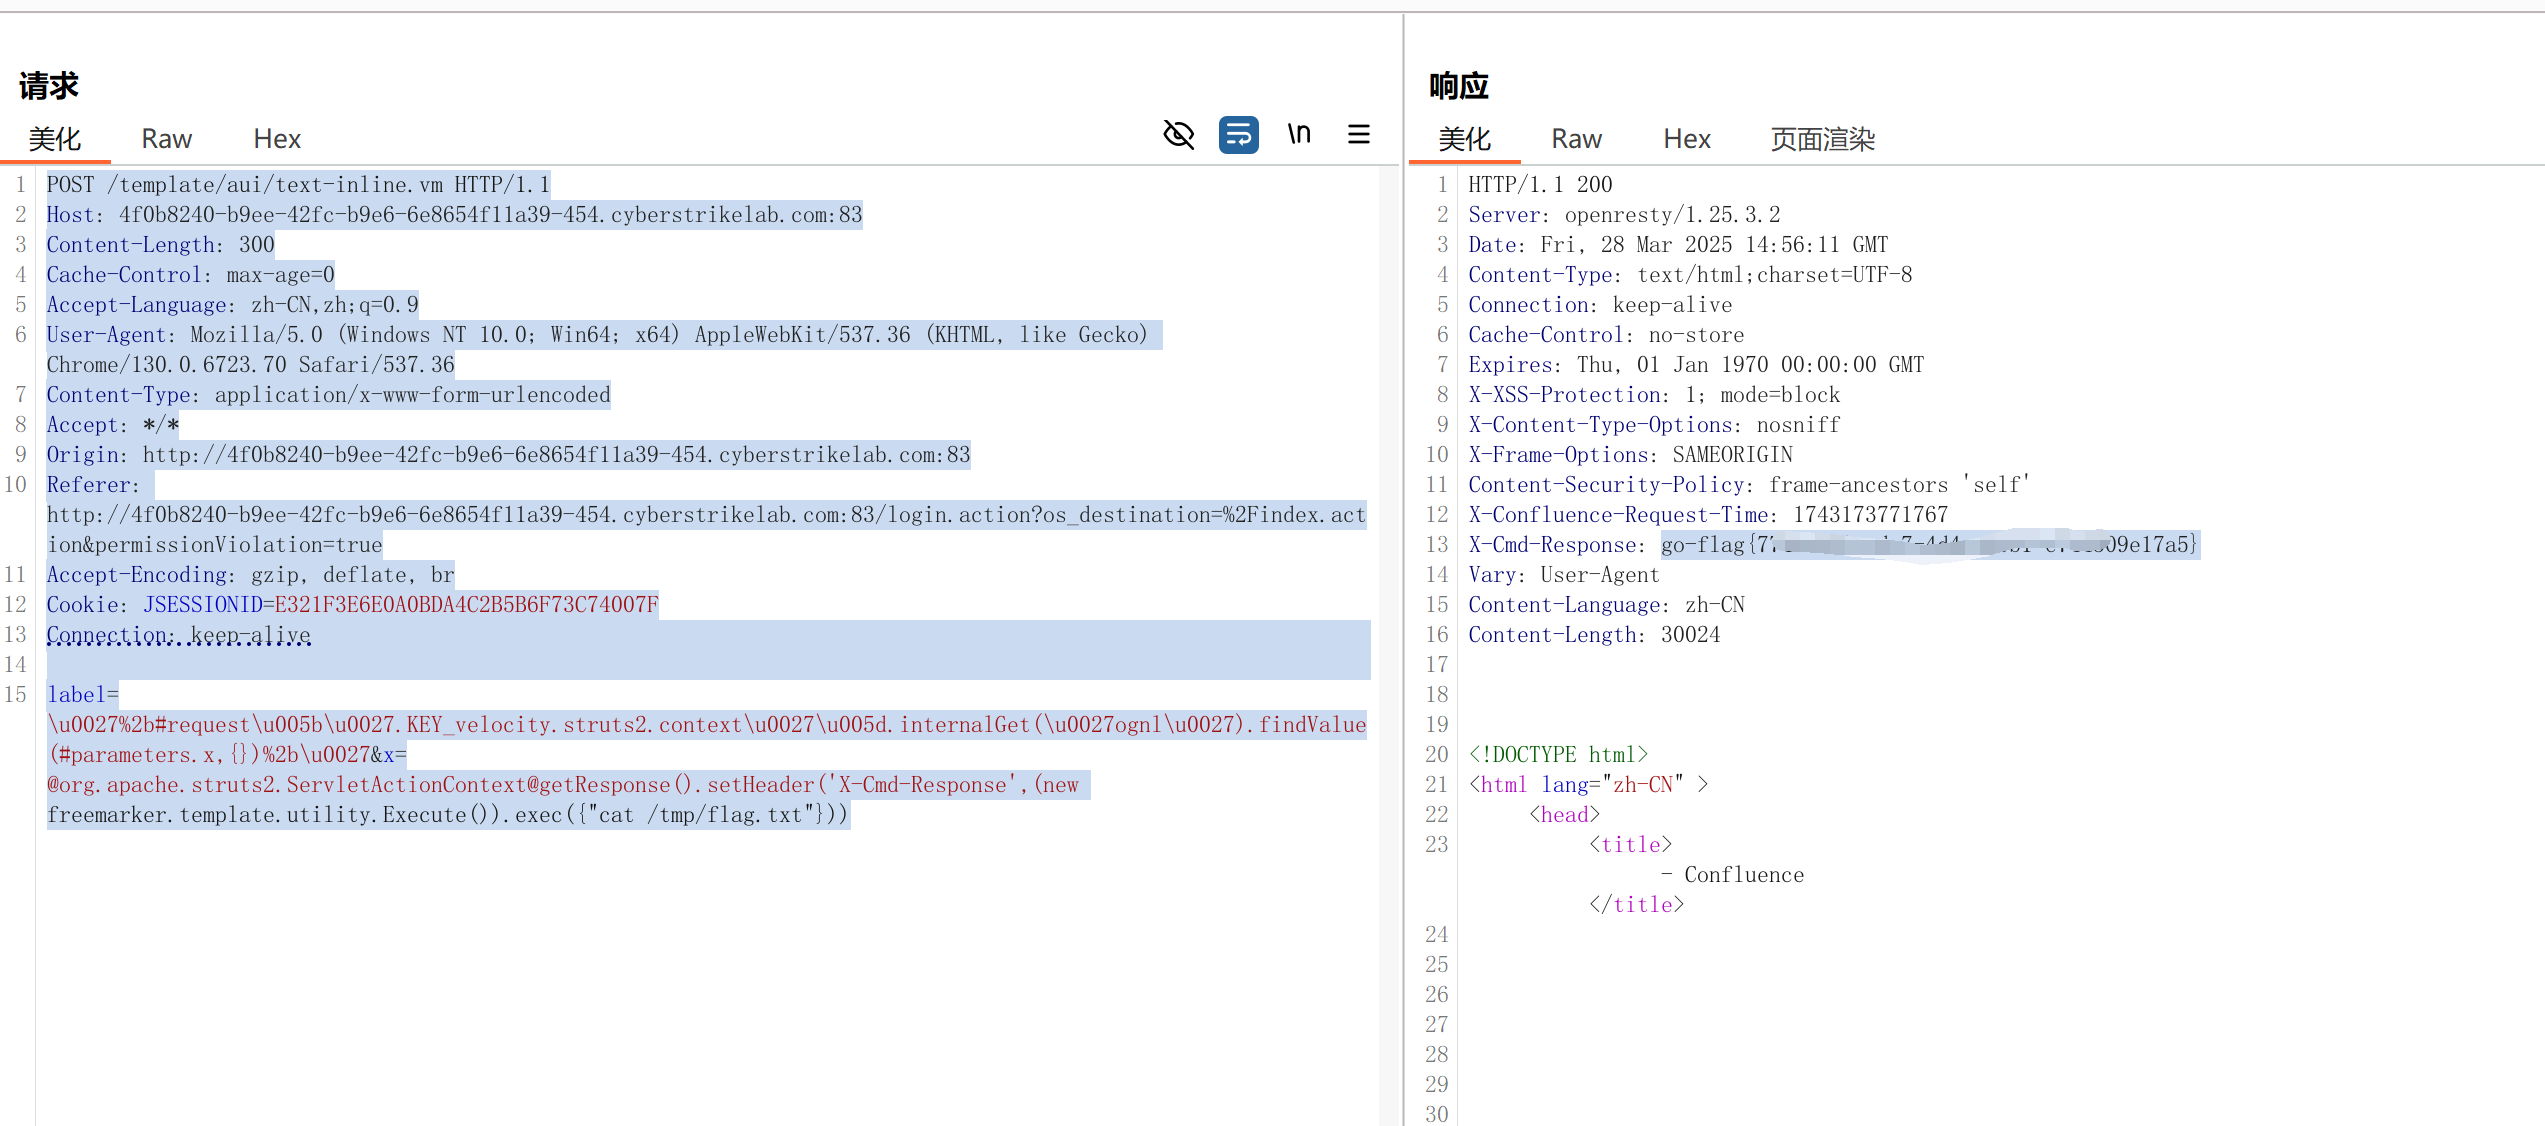The width and height of the screenshot is (2545, 1126).
Task: Click the Referer header line
Action: point(92,485)
